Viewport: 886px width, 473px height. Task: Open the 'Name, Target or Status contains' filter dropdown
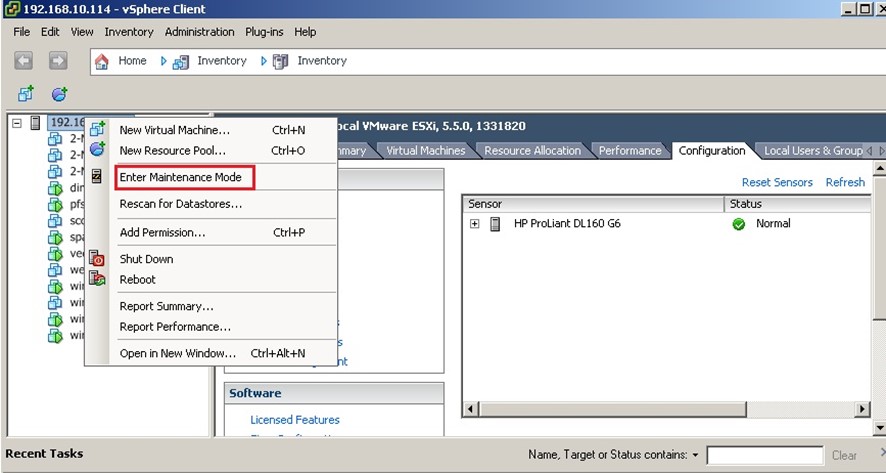pos(695,455)
